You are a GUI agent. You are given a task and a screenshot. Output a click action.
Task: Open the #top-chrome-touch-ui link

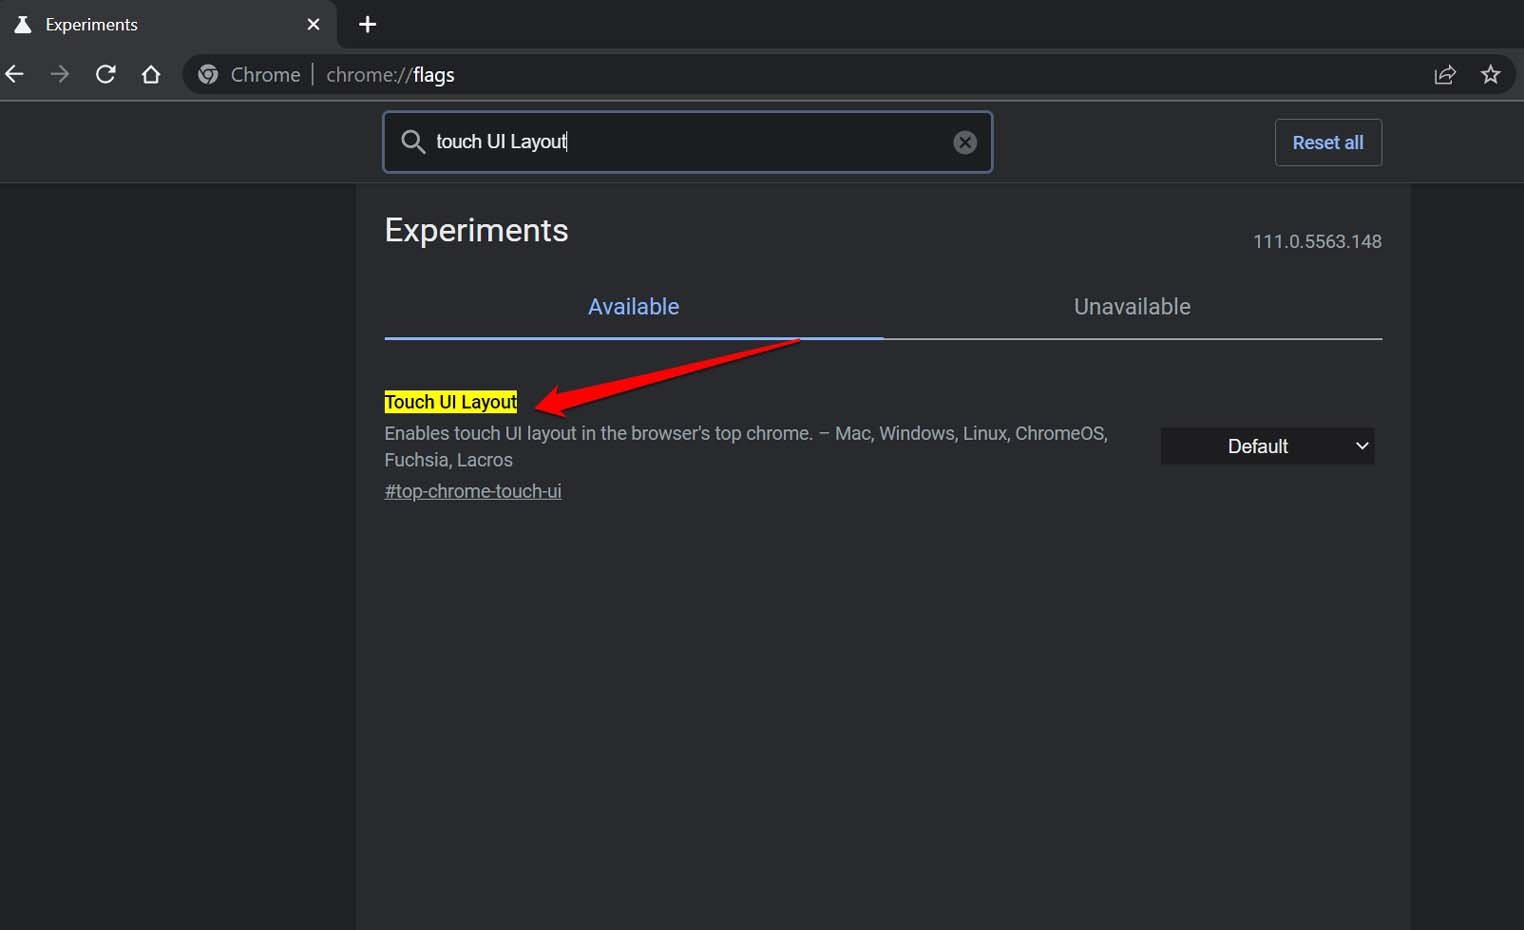point(473,491)
